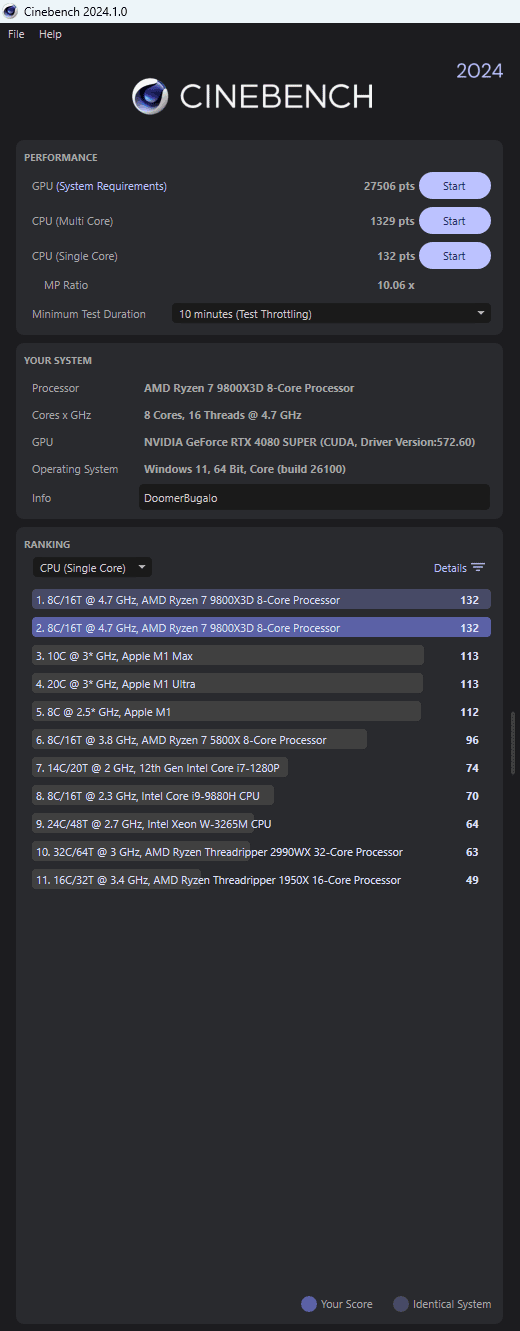This screenshot has height=1331, width=520.
Task: Click the 27506 pts GPU score
Action: coord(389,186)
